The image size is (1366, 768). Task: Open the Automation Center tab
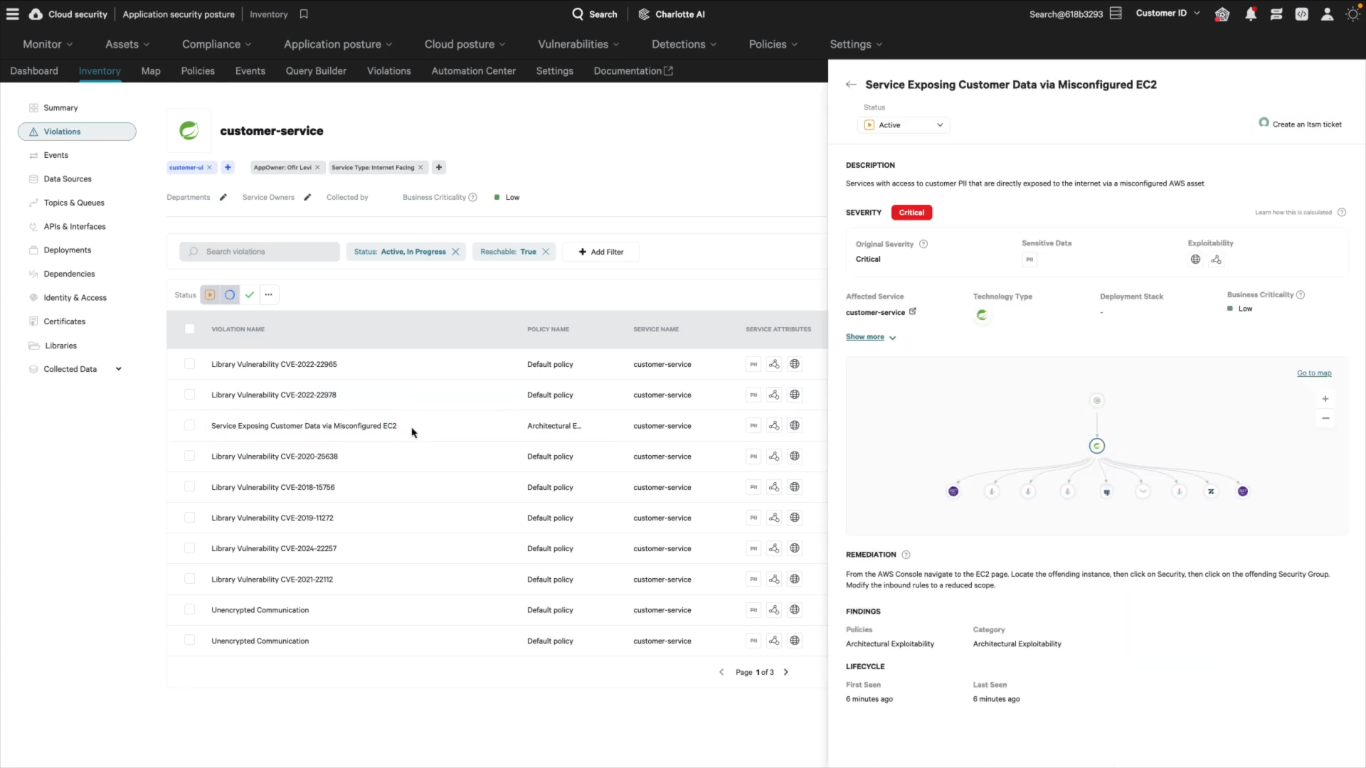474,71
